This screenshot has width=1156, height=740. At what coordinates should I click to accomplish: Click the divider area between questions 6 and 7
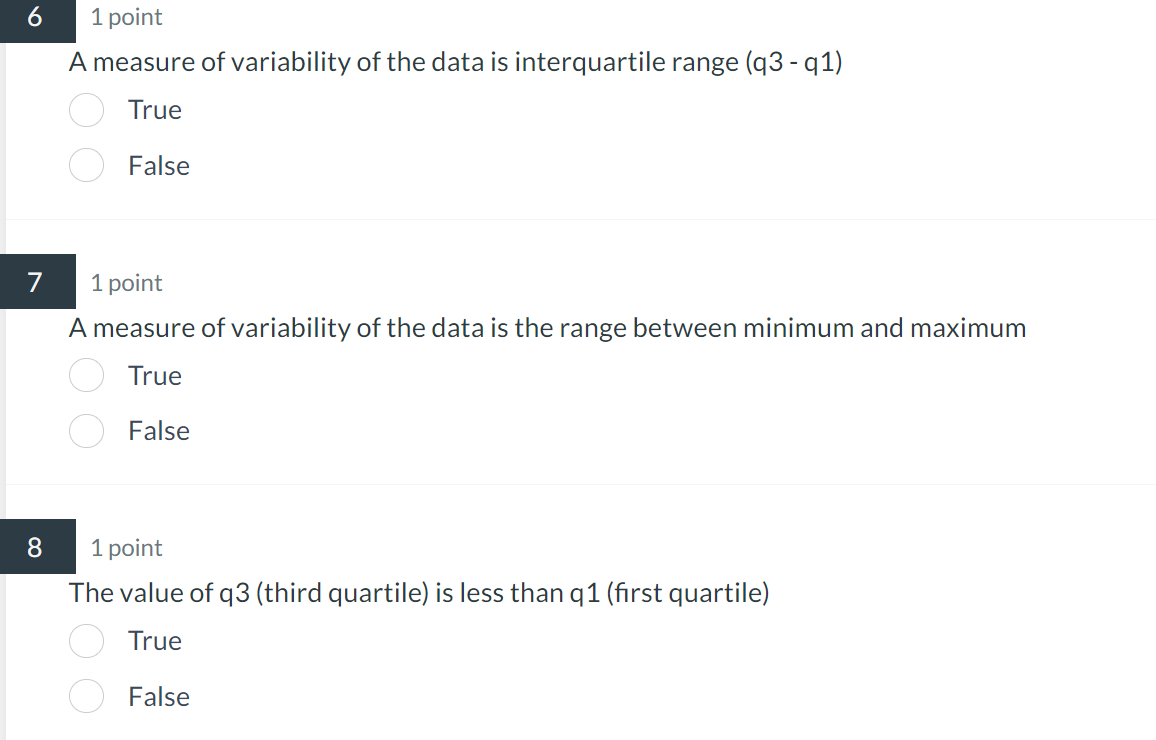coord(578,219)
